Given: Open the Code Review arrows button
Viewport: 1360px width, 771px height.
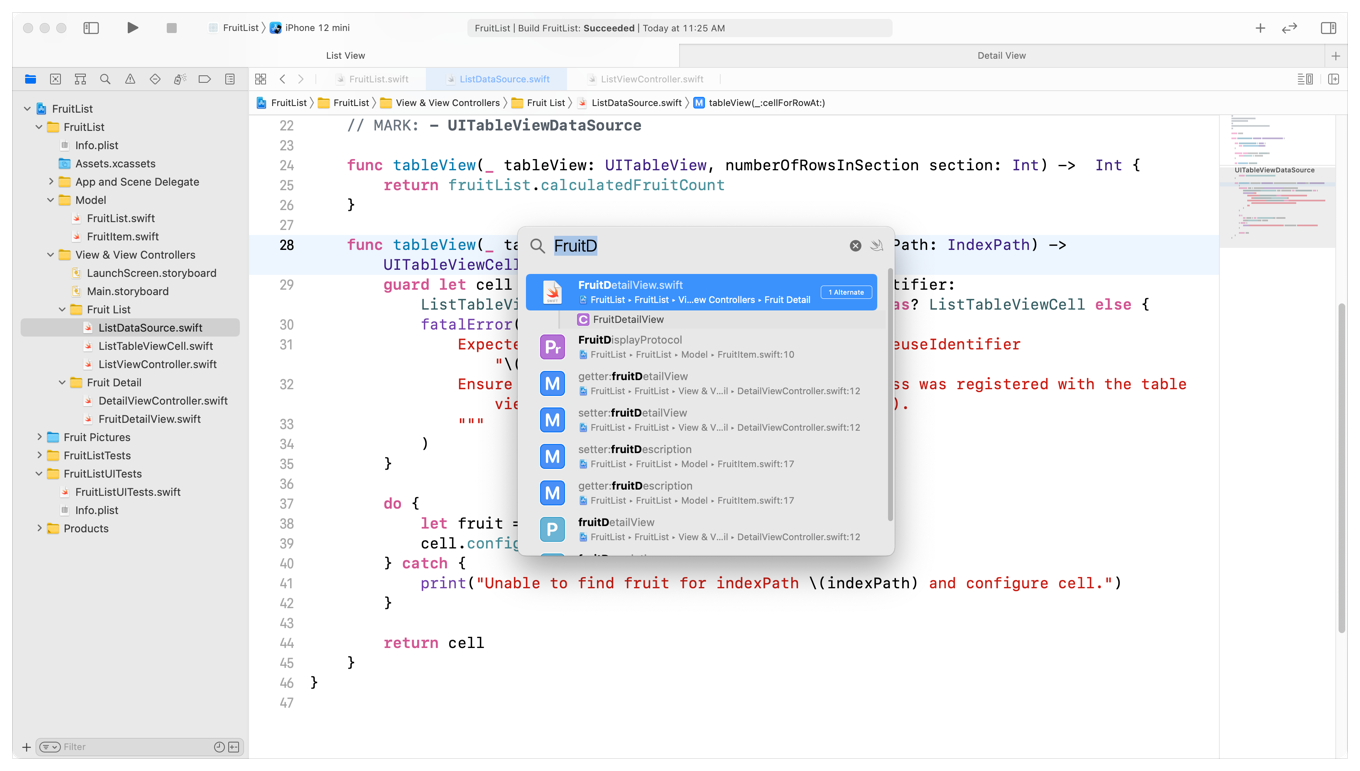Looking at the screenshot, I should click(x=1290, y=28).
